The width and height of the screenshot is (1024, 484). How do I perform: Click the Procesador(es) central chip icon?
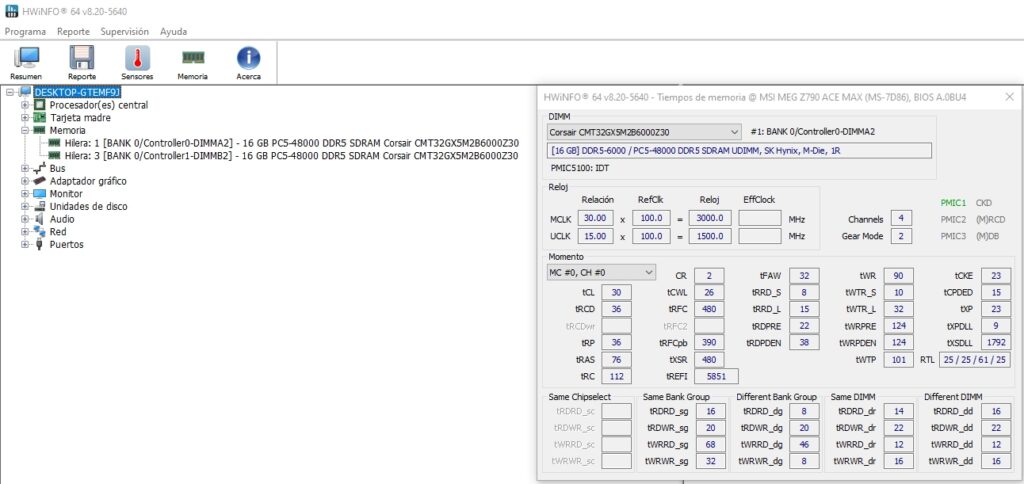[x=40, y=105]
